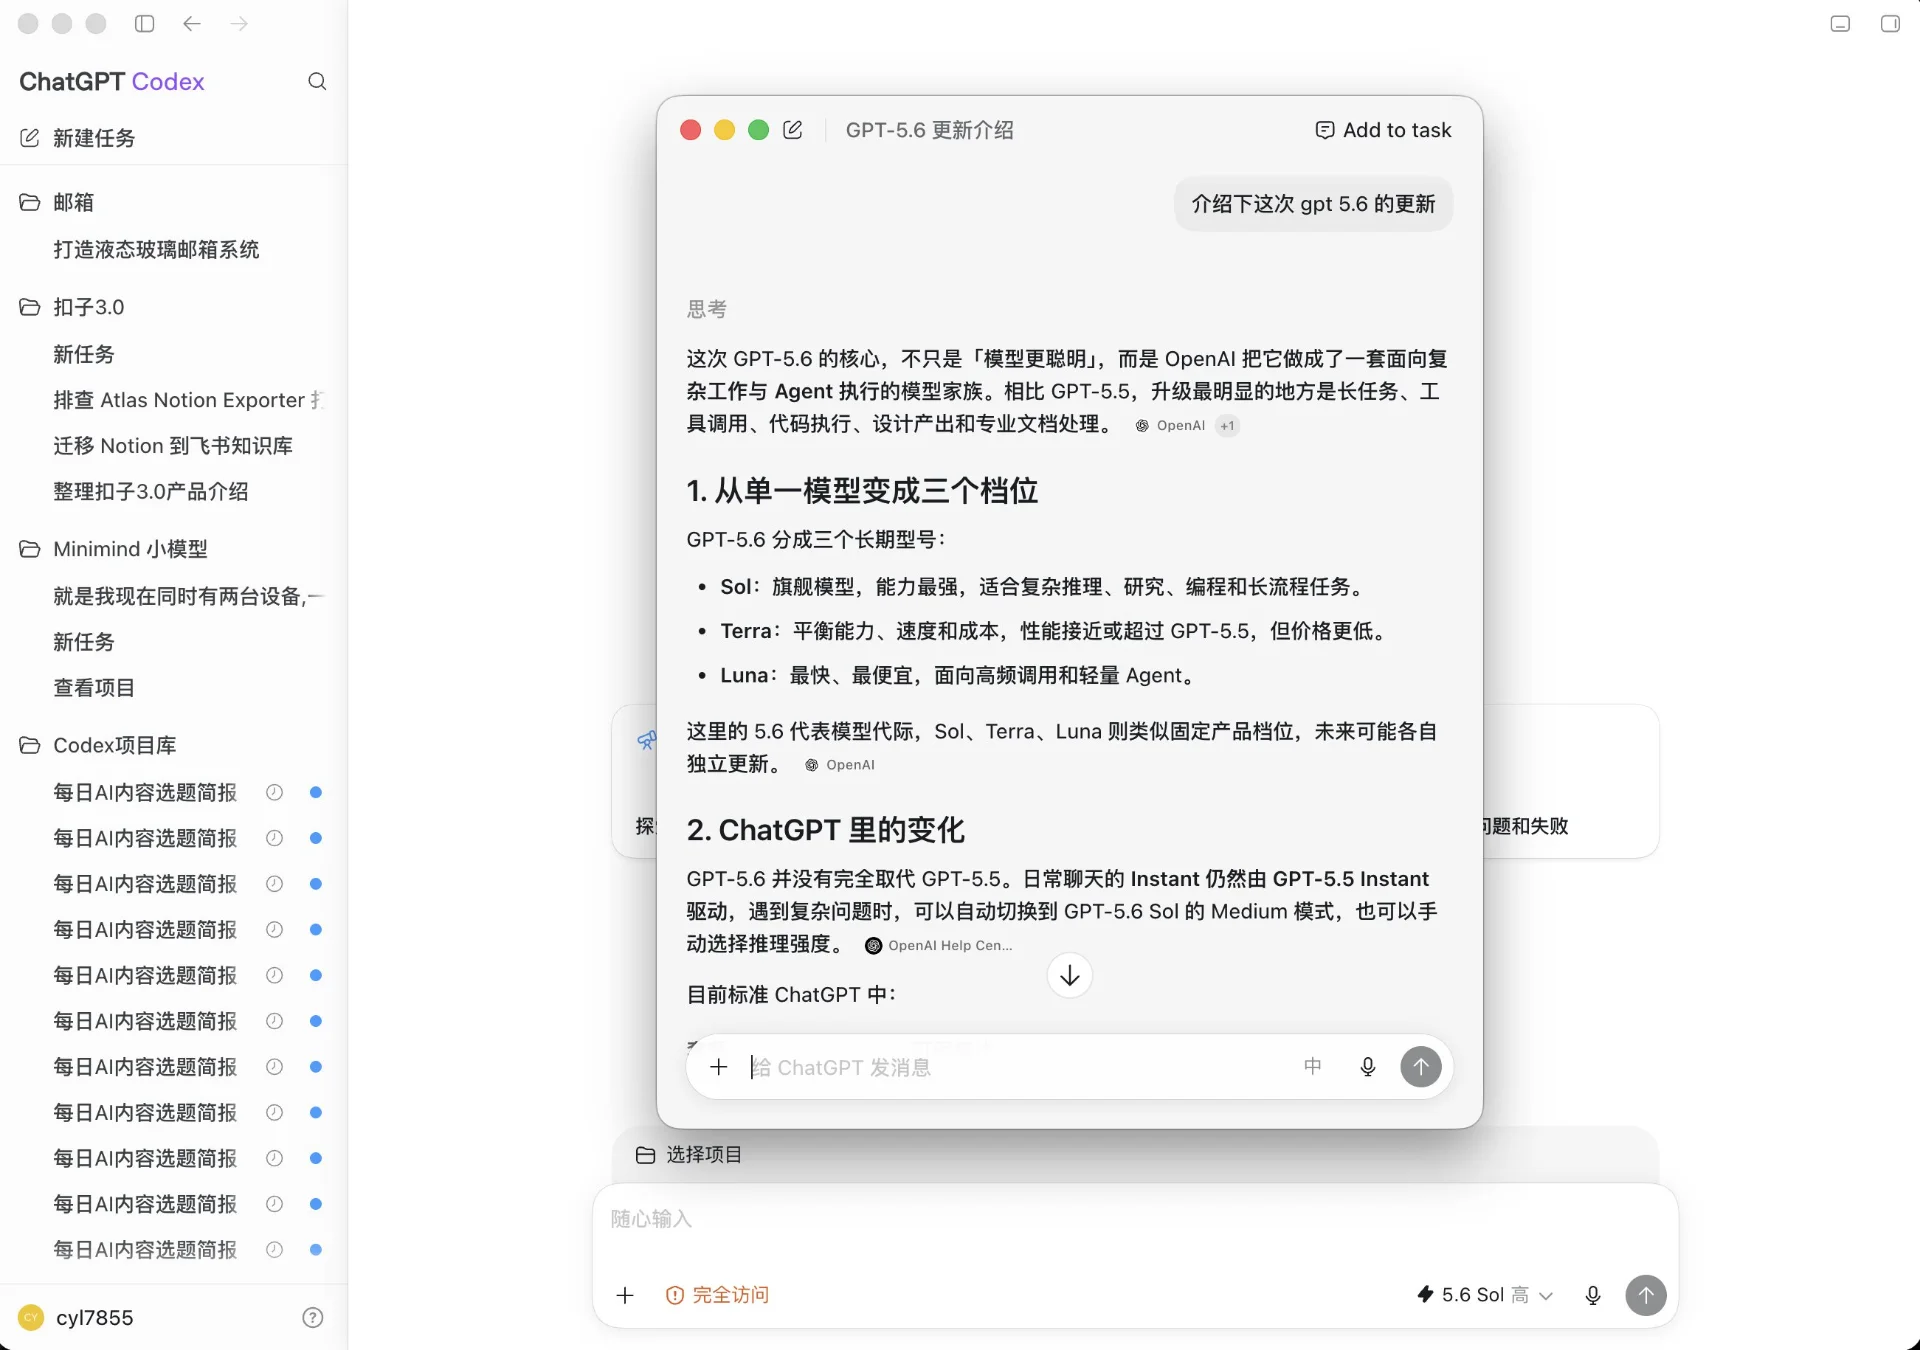
Task: Click Add to task button
Action: pos(1384,130)
